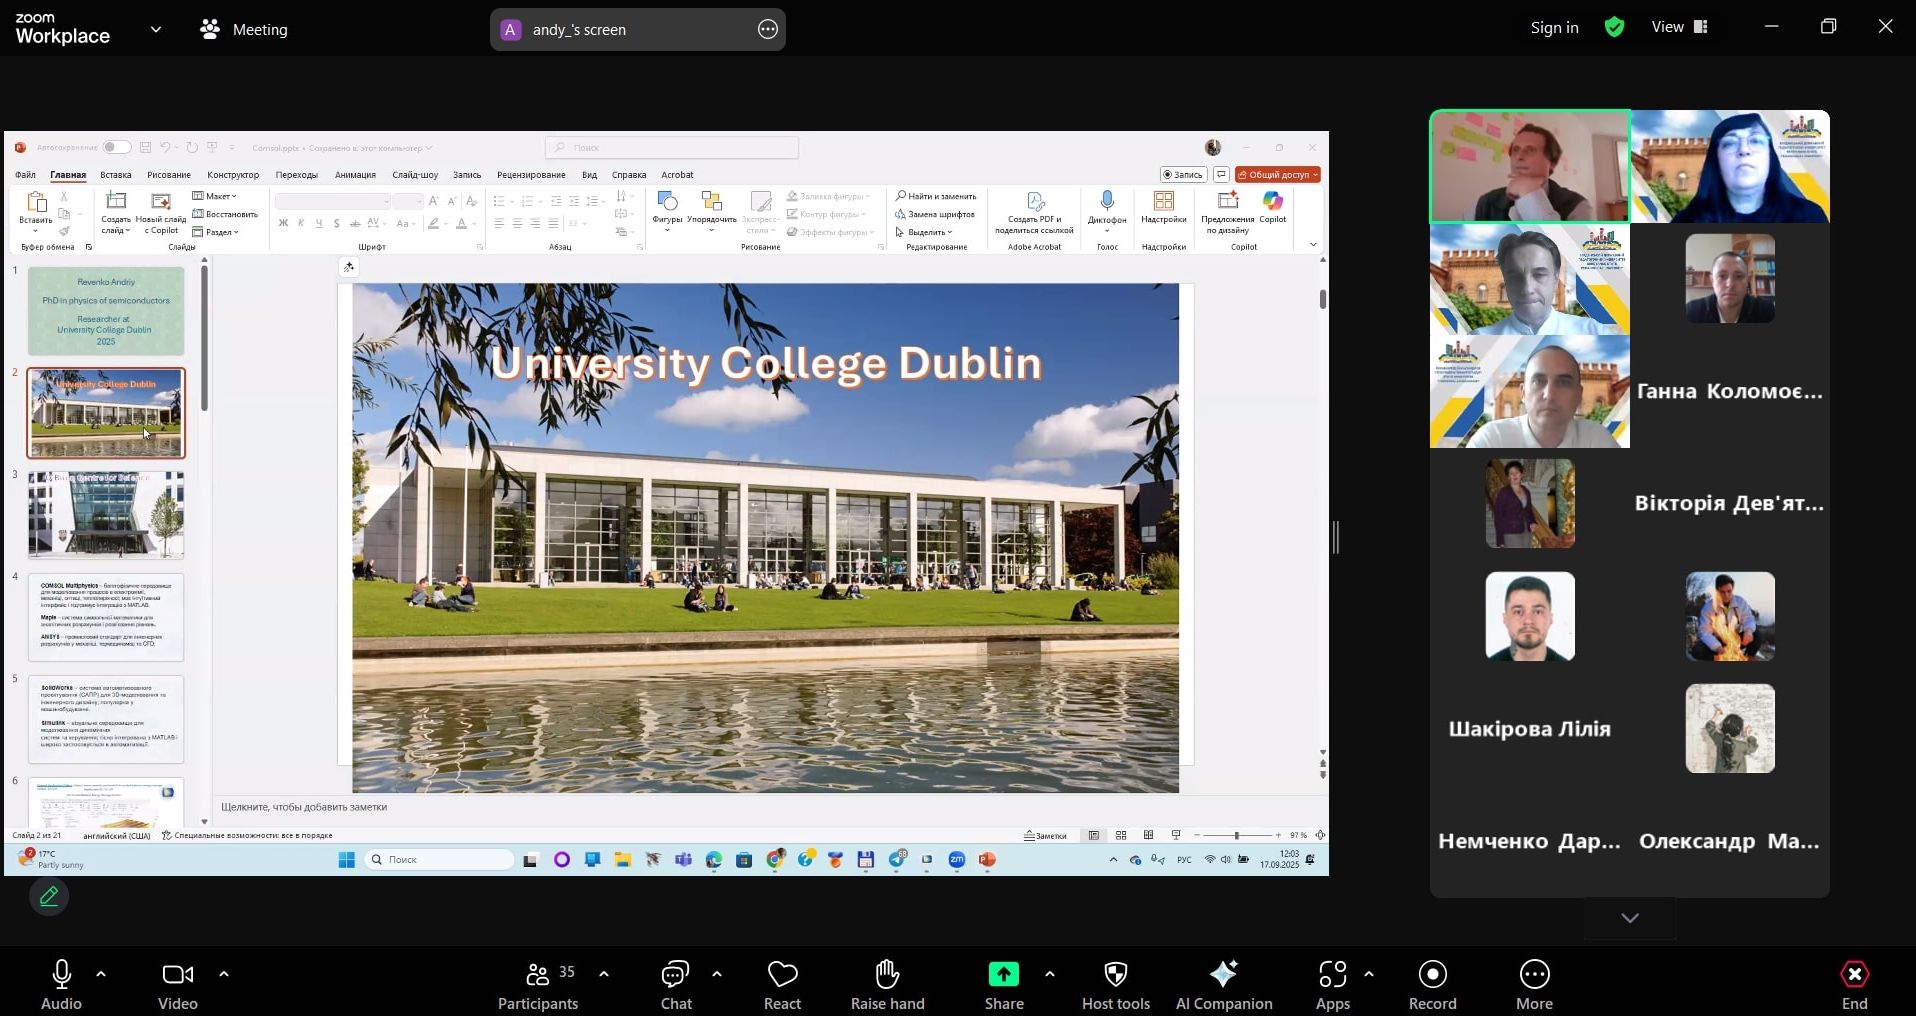
Task: Toggle underline Ч formatting in ribbon
Action: 319,224
